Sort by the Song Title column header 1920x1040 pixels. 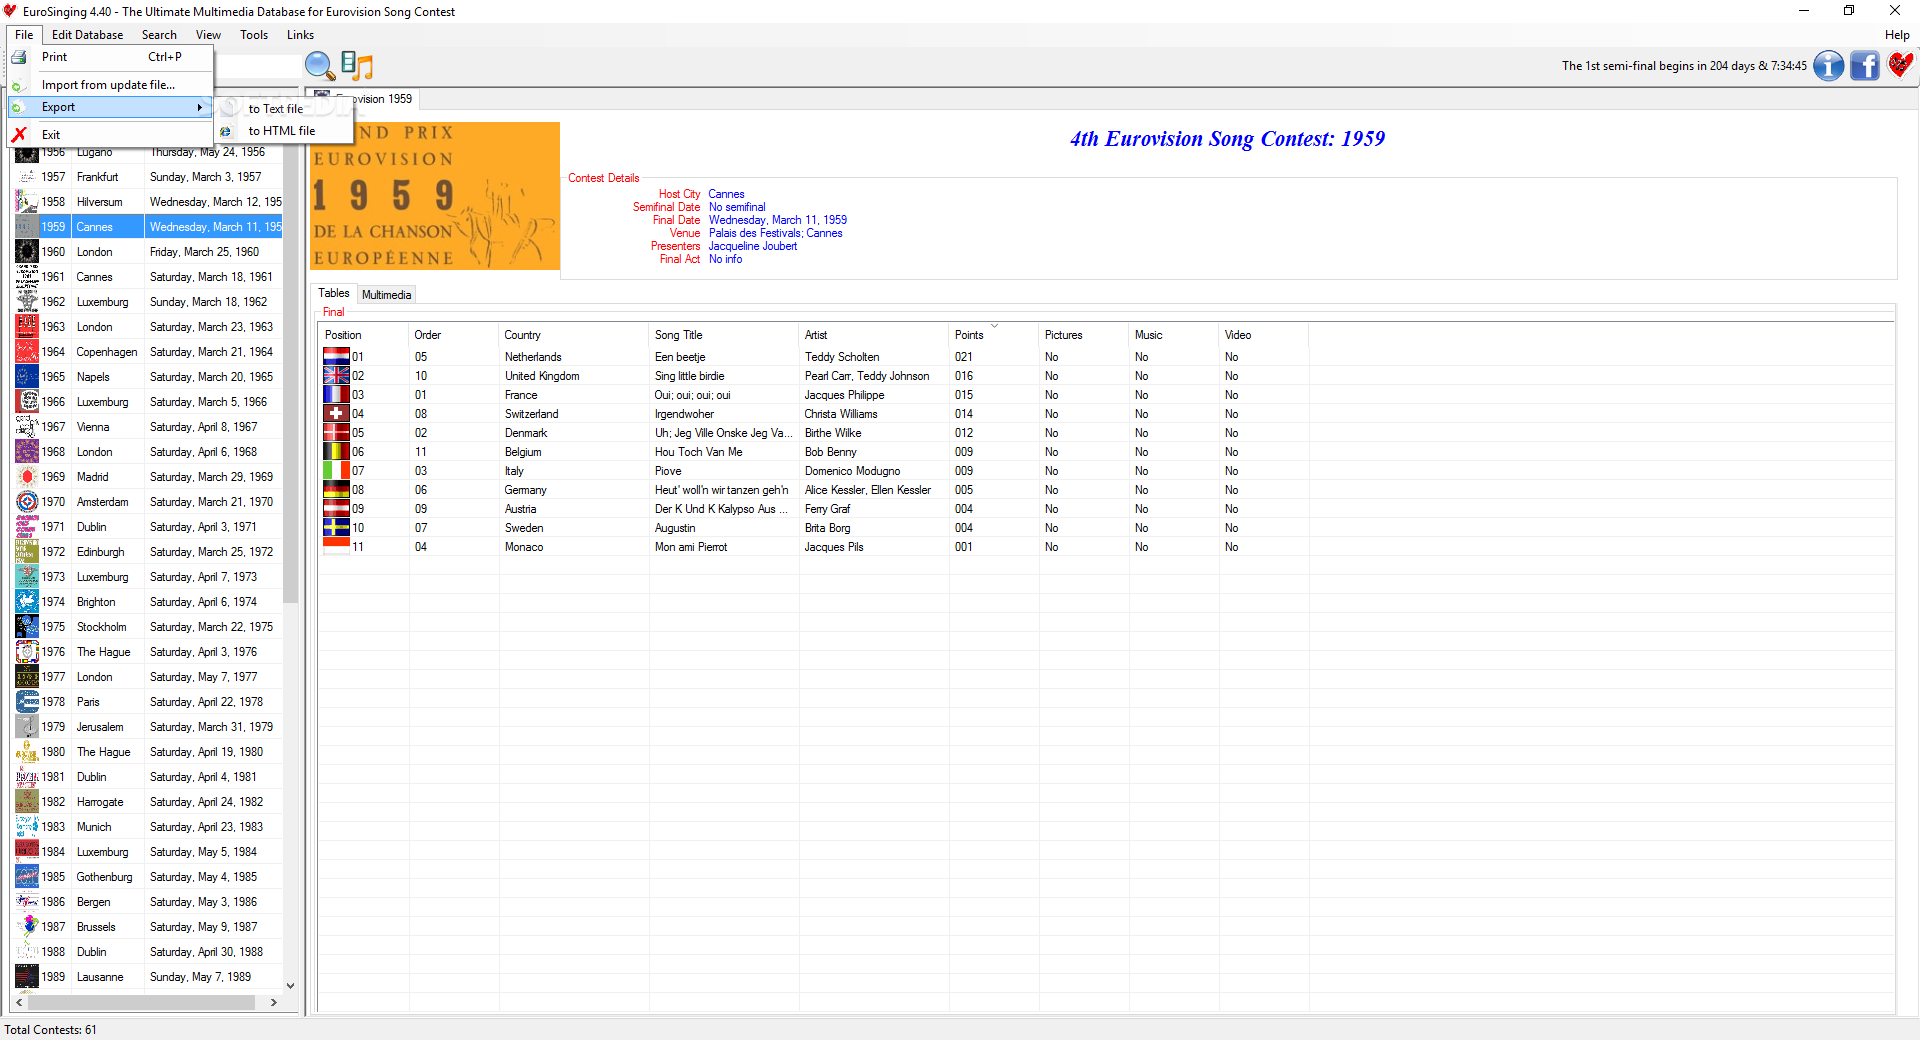click(724, 335)
